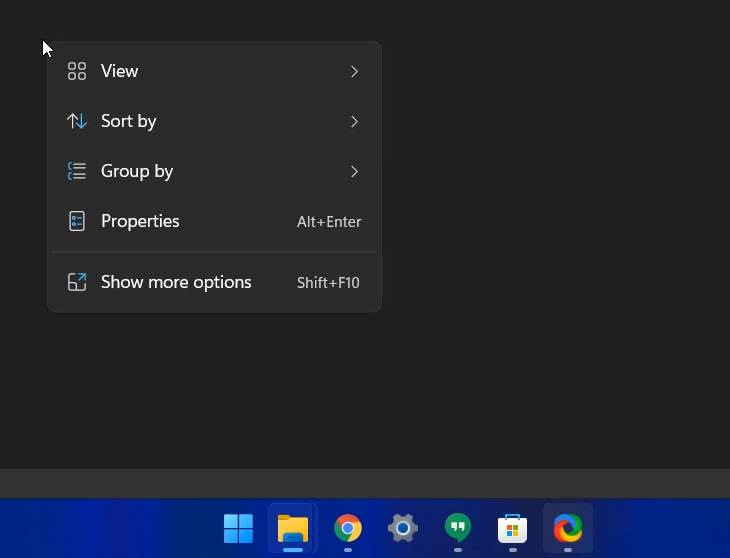Open the Windows Start menu
The image size is (730, 558).
238,528
